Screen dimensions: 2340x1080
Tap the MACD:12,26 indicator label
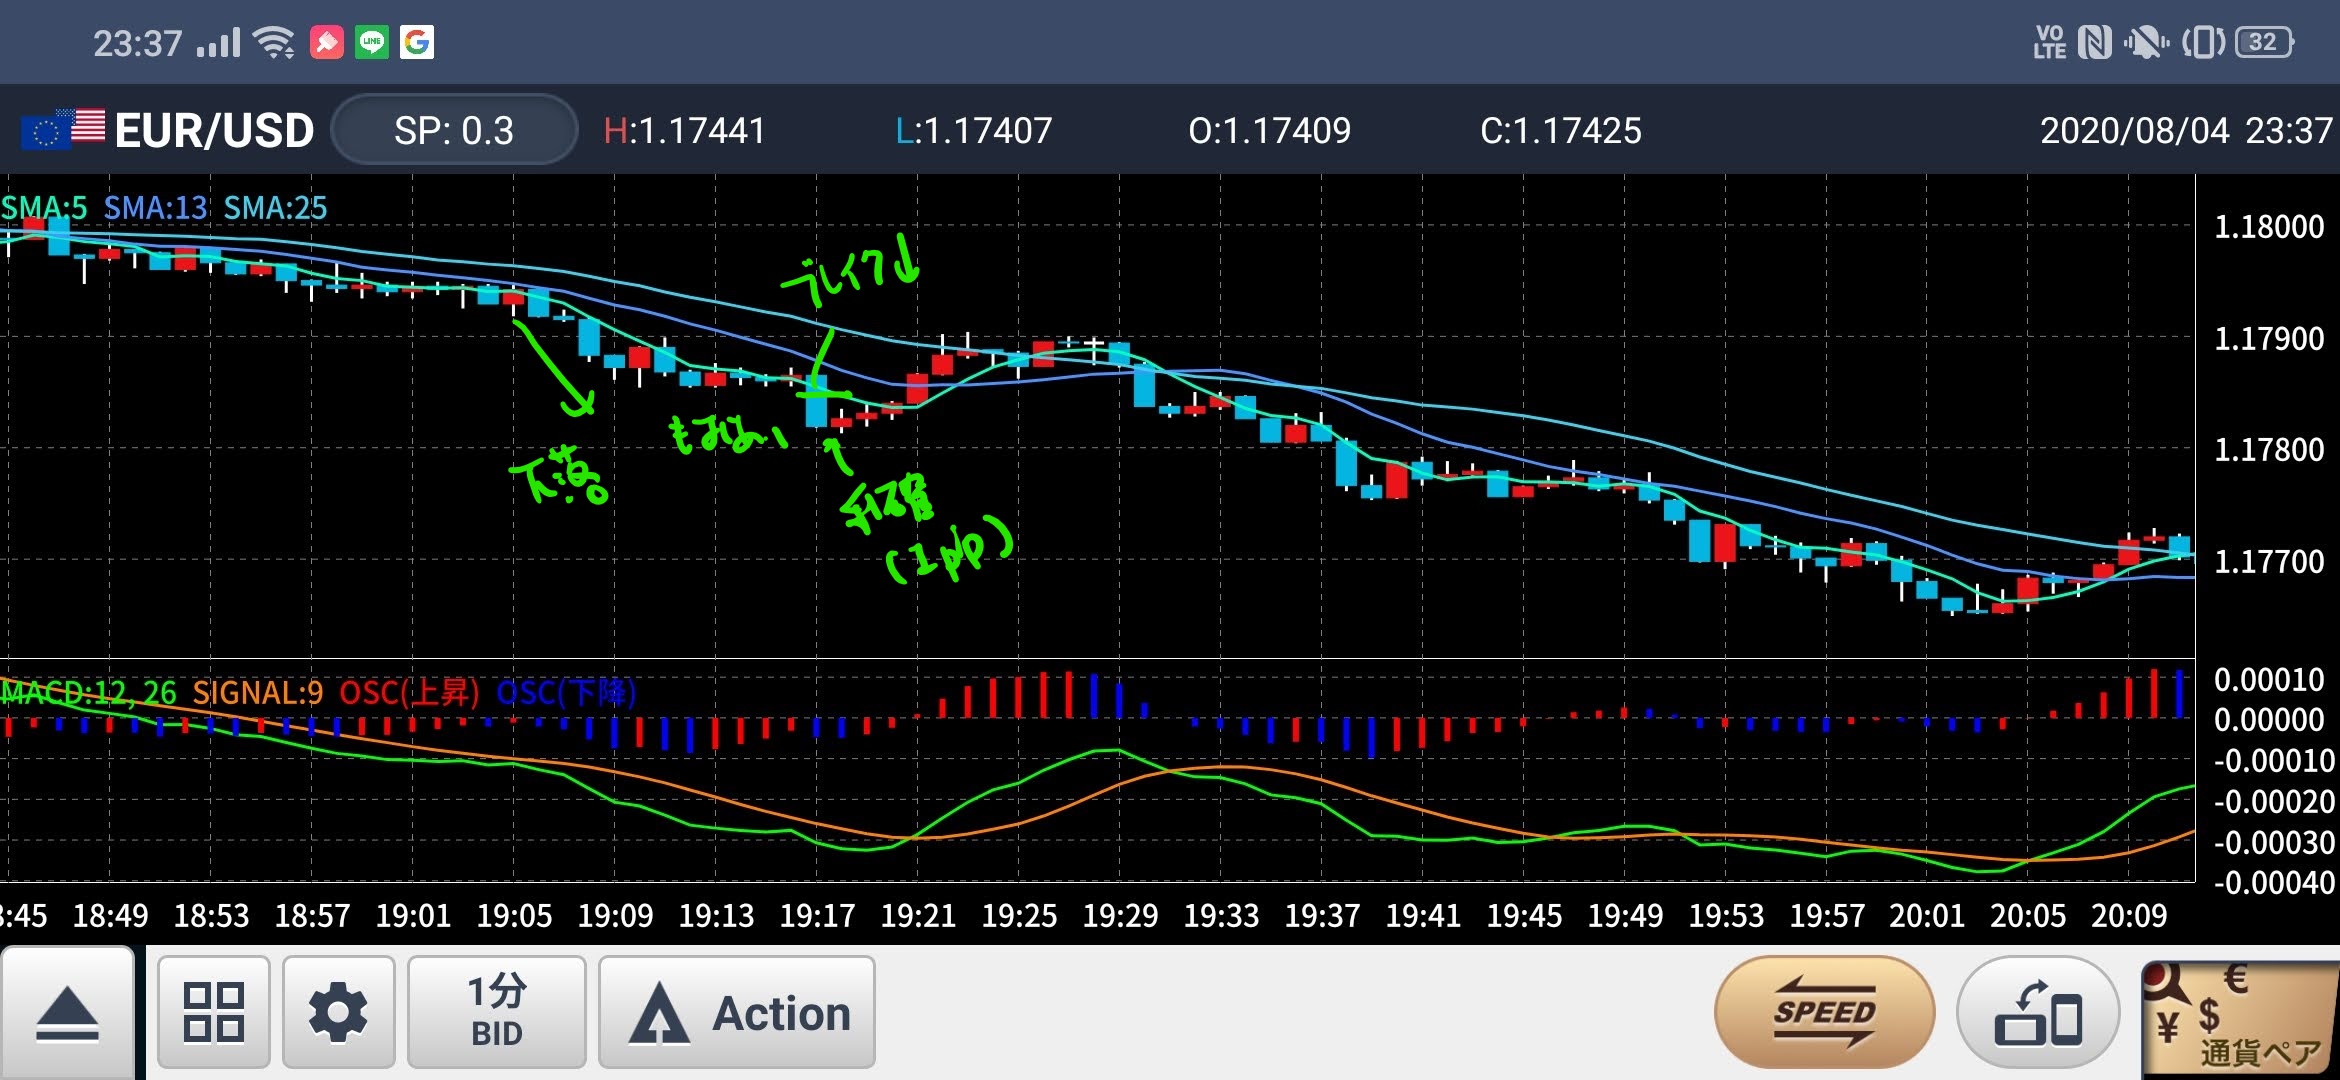click(x=88, y=692)
